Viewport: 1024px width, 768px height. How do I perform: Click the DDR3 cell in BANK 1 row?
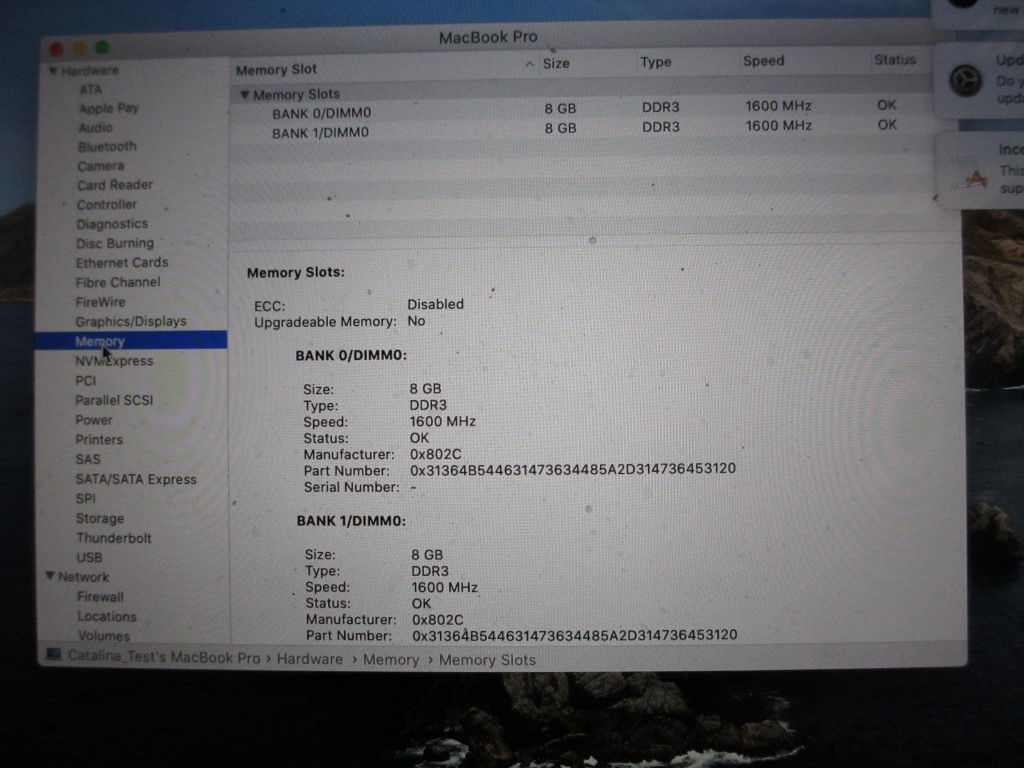coord(660,127)
